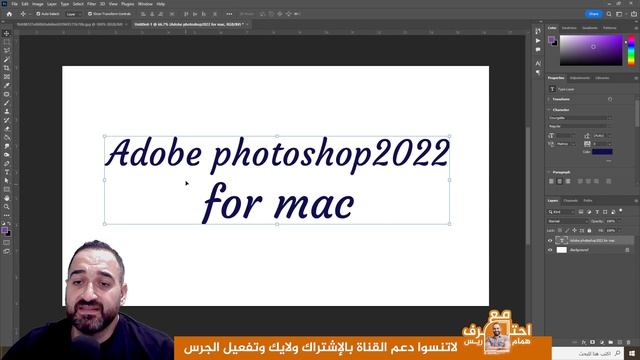The height and width of the screenshot is (360, 640).
Task: Open the Window menu
Action: 145,4
